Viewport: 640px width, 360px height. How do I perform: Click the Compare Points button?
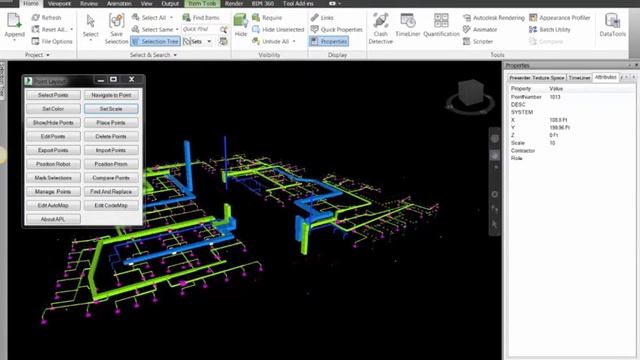pos(111,178)
